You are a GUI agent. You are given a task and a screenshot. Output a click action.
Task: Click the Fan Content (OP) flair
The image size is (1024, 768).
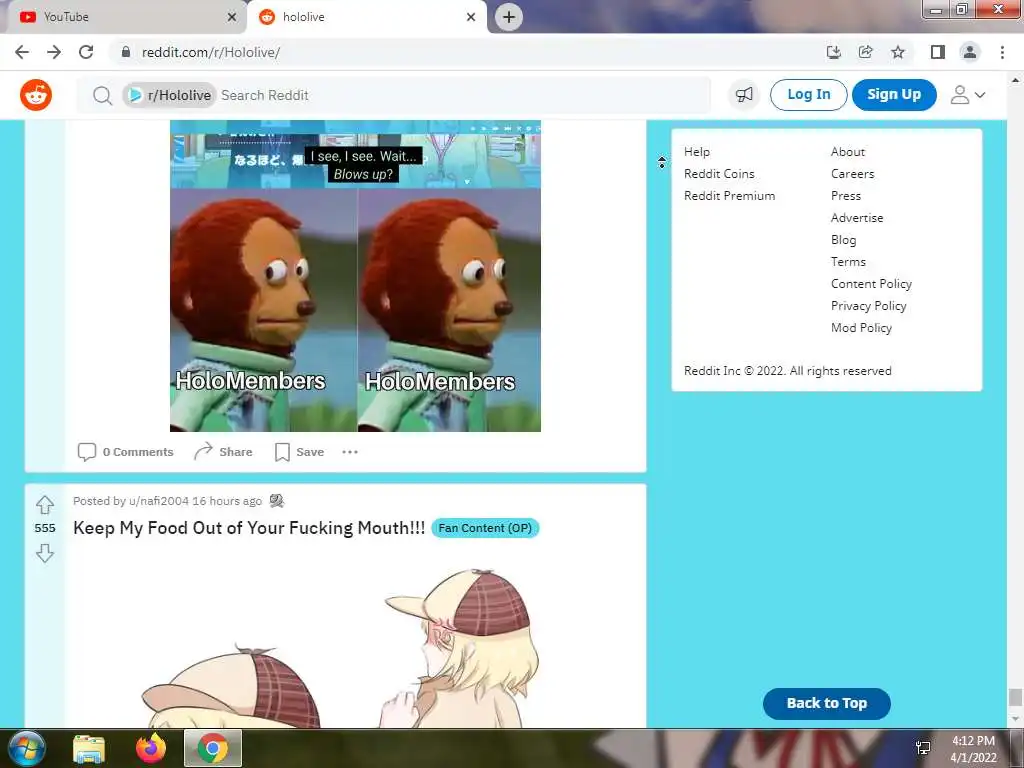(485, 528)
